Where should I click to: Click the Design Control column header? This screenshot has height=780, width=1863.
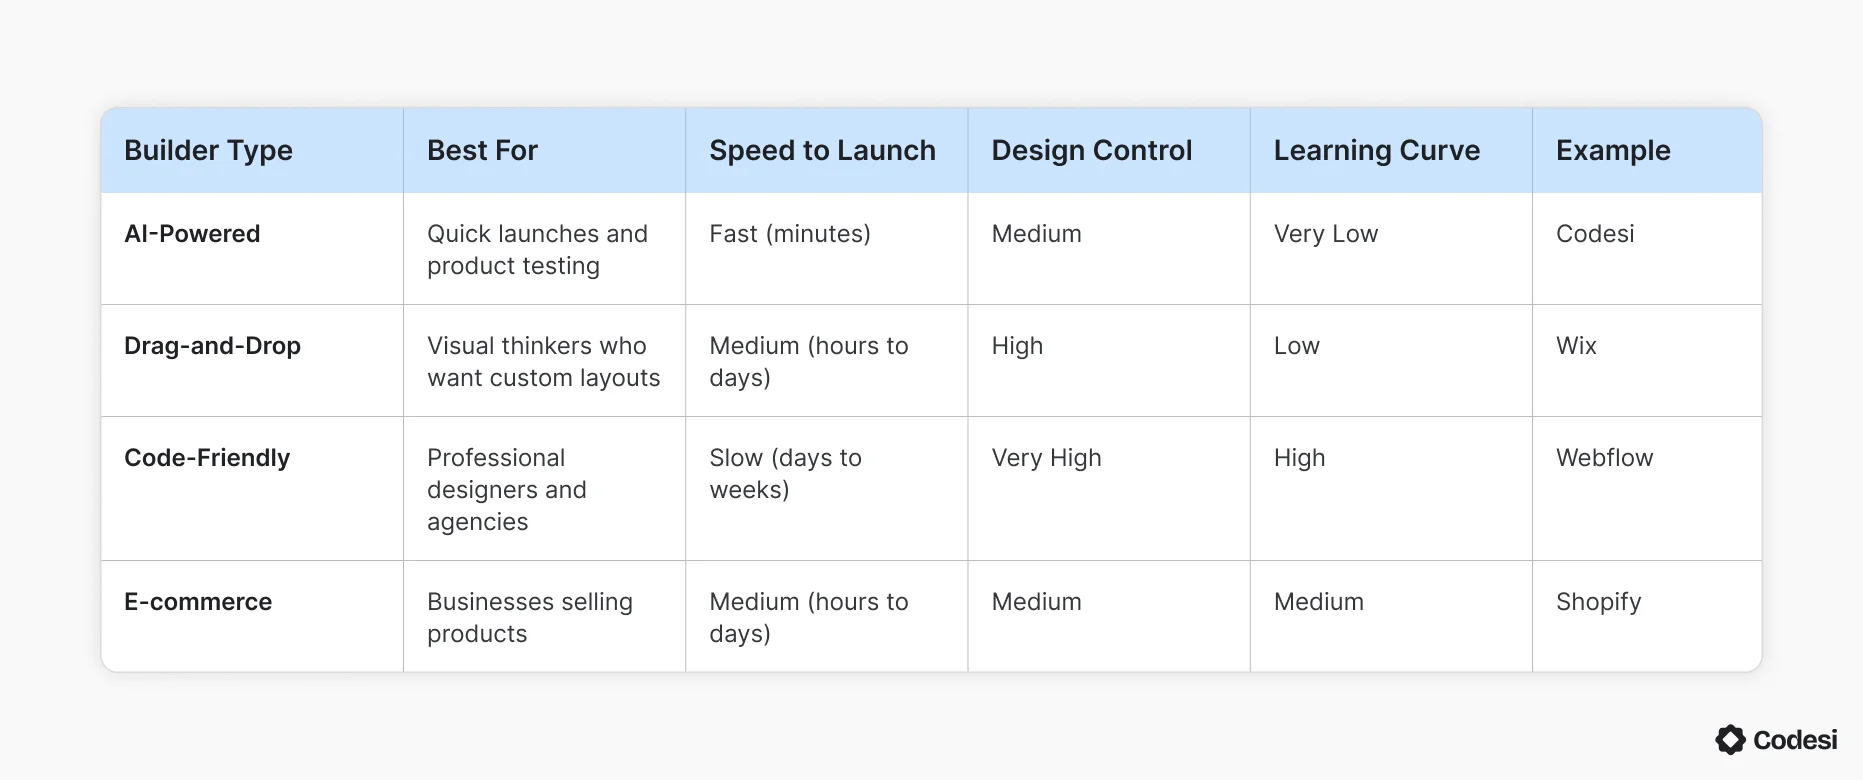click(1091, 150)
